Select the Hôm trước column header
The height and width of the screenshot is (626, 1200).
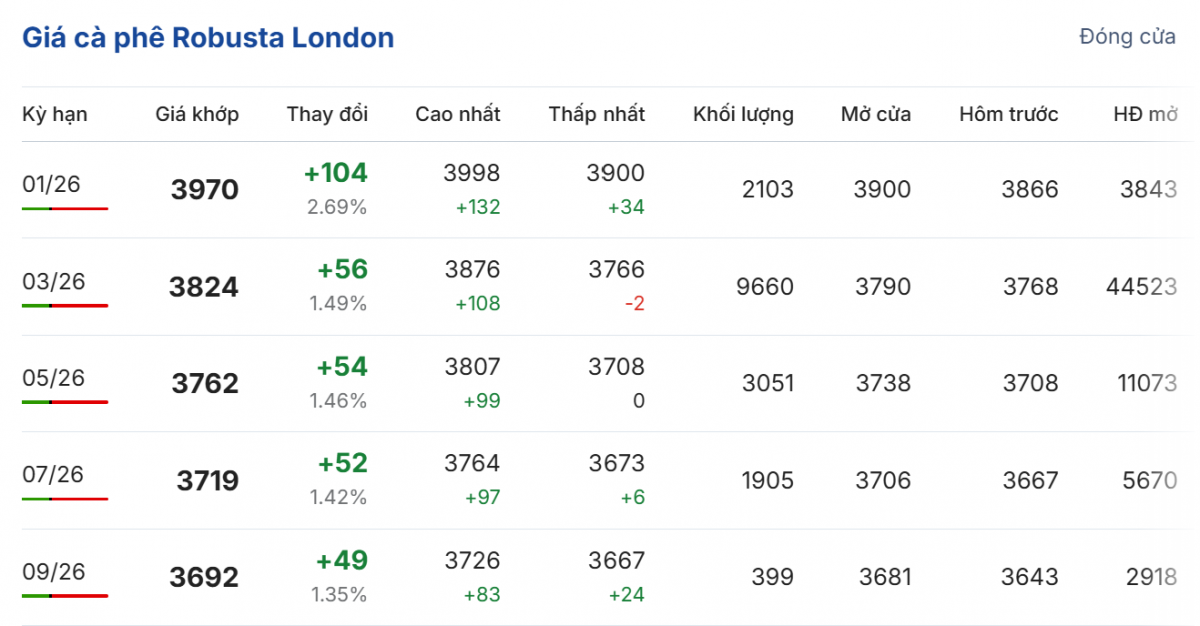[1008, 114]
